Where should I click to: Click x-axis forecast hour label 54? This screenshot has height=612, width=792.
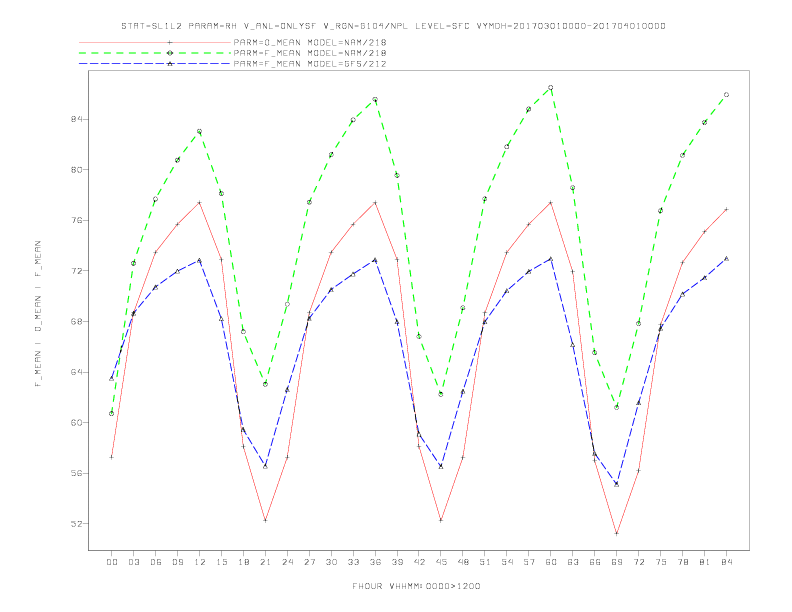click(x=507, y=562)
